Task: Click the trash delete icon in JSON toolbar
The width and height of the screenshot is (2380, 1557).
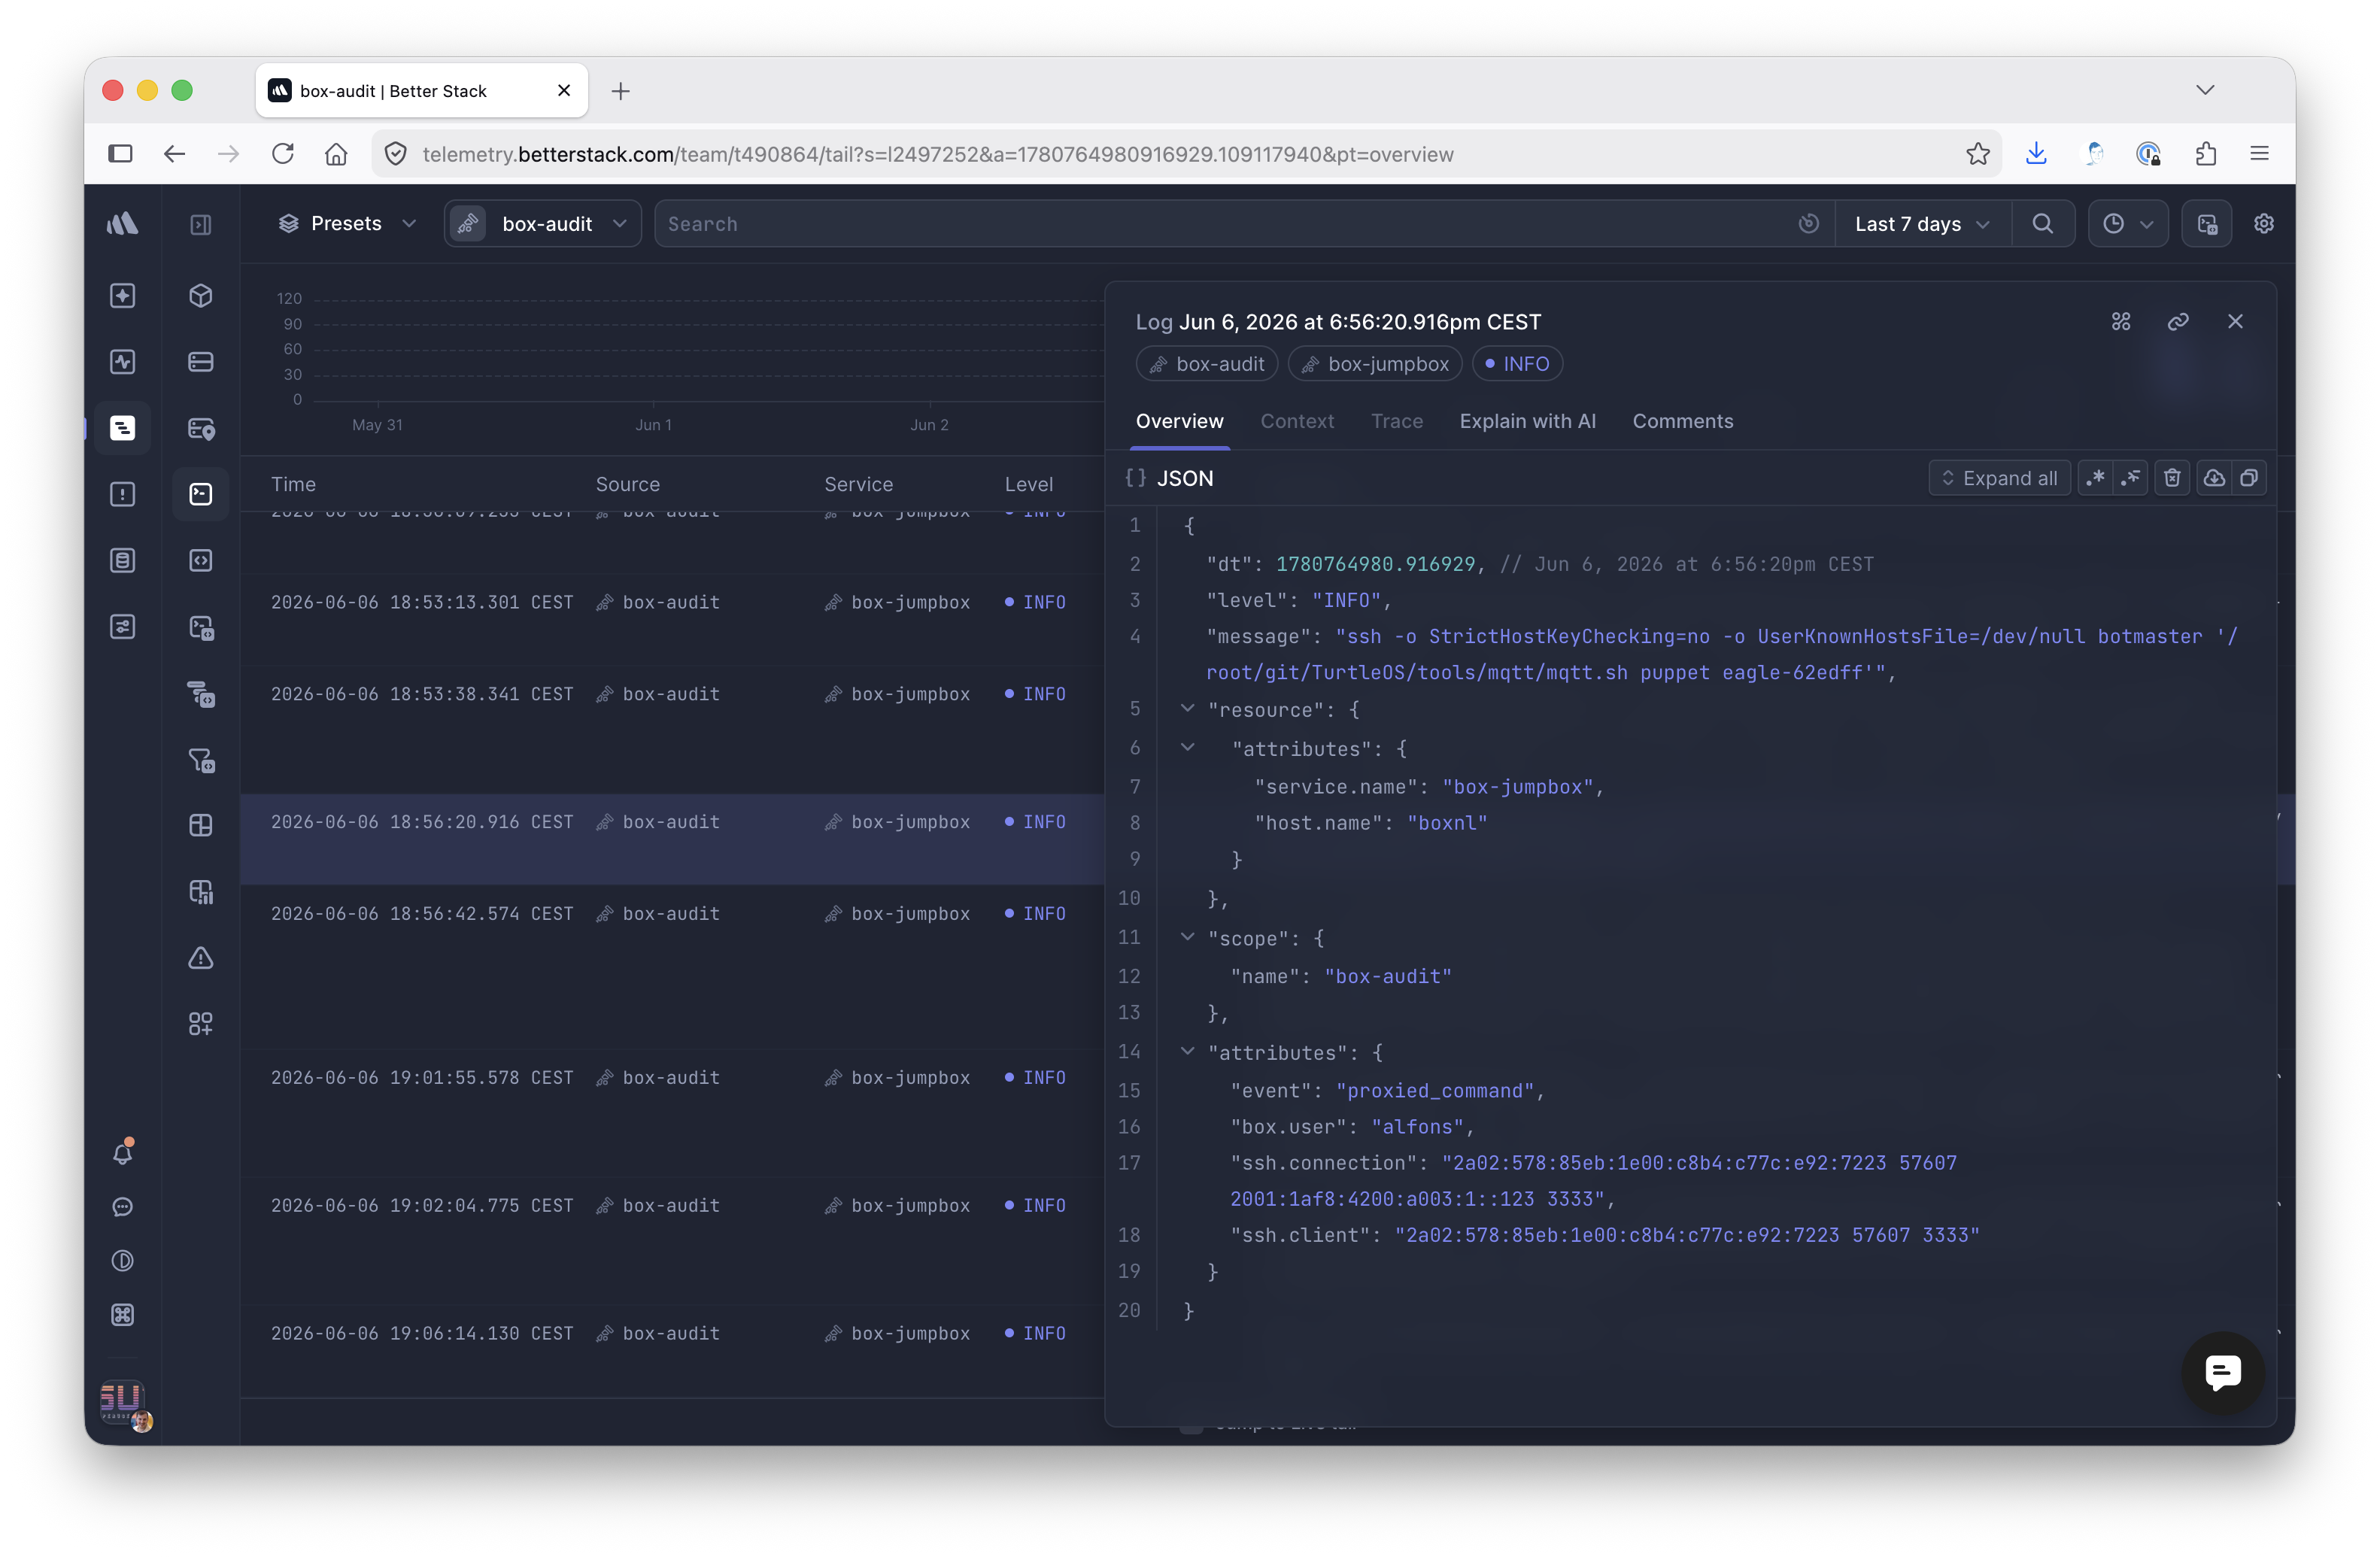Action: coord(2172,478)
